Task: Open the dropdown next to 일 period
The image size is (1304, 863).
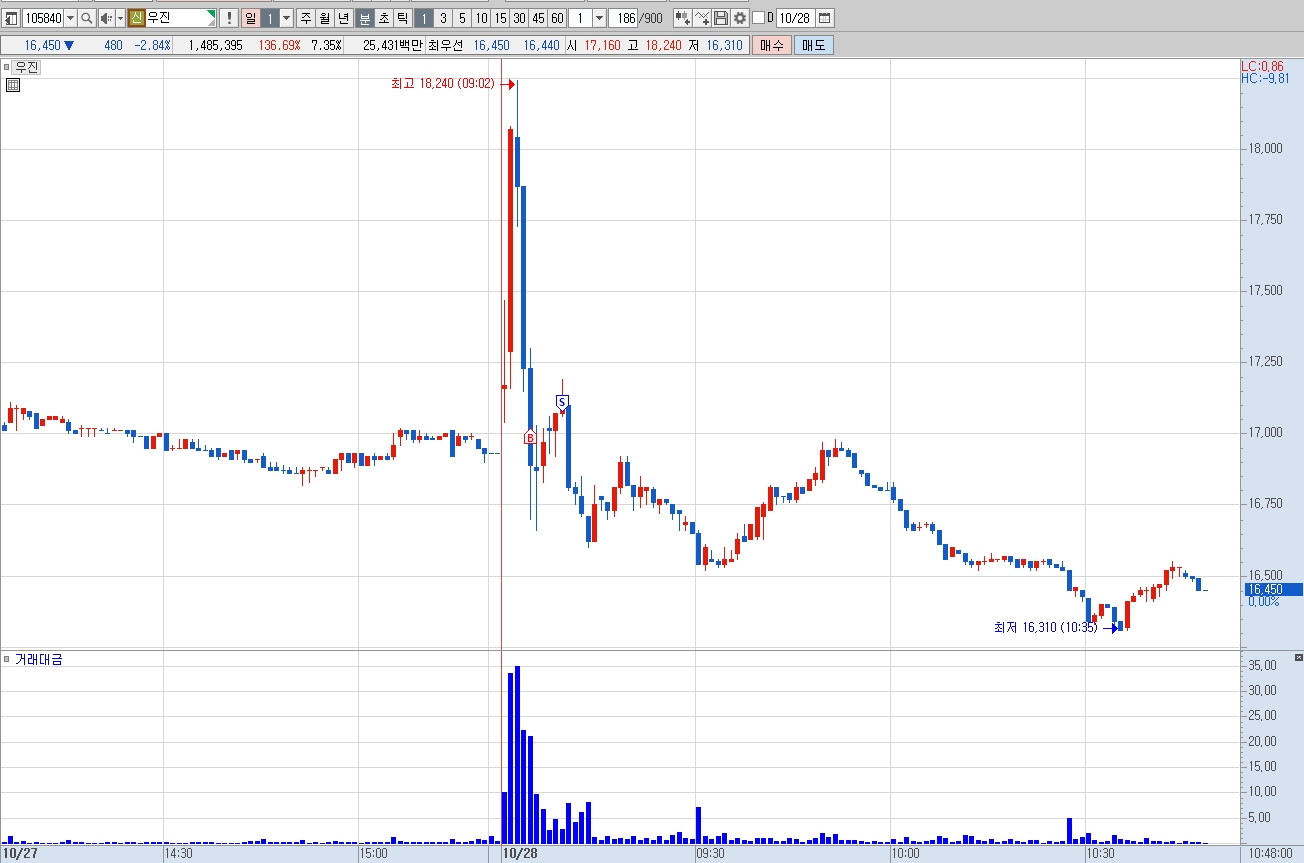Action: 286,18
